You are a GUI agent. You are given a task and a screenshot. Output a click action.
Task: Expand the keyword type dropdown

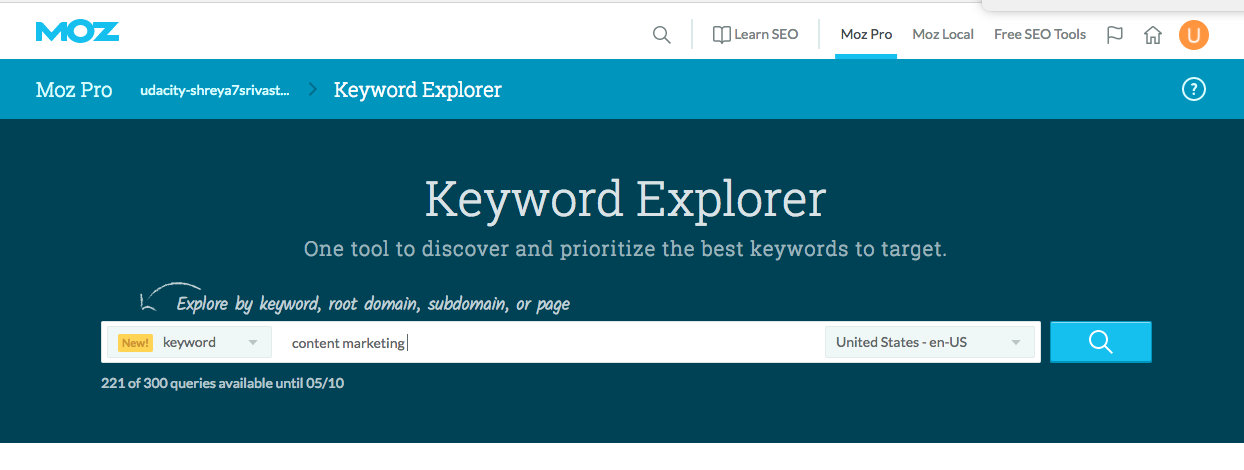pos(189,342)
